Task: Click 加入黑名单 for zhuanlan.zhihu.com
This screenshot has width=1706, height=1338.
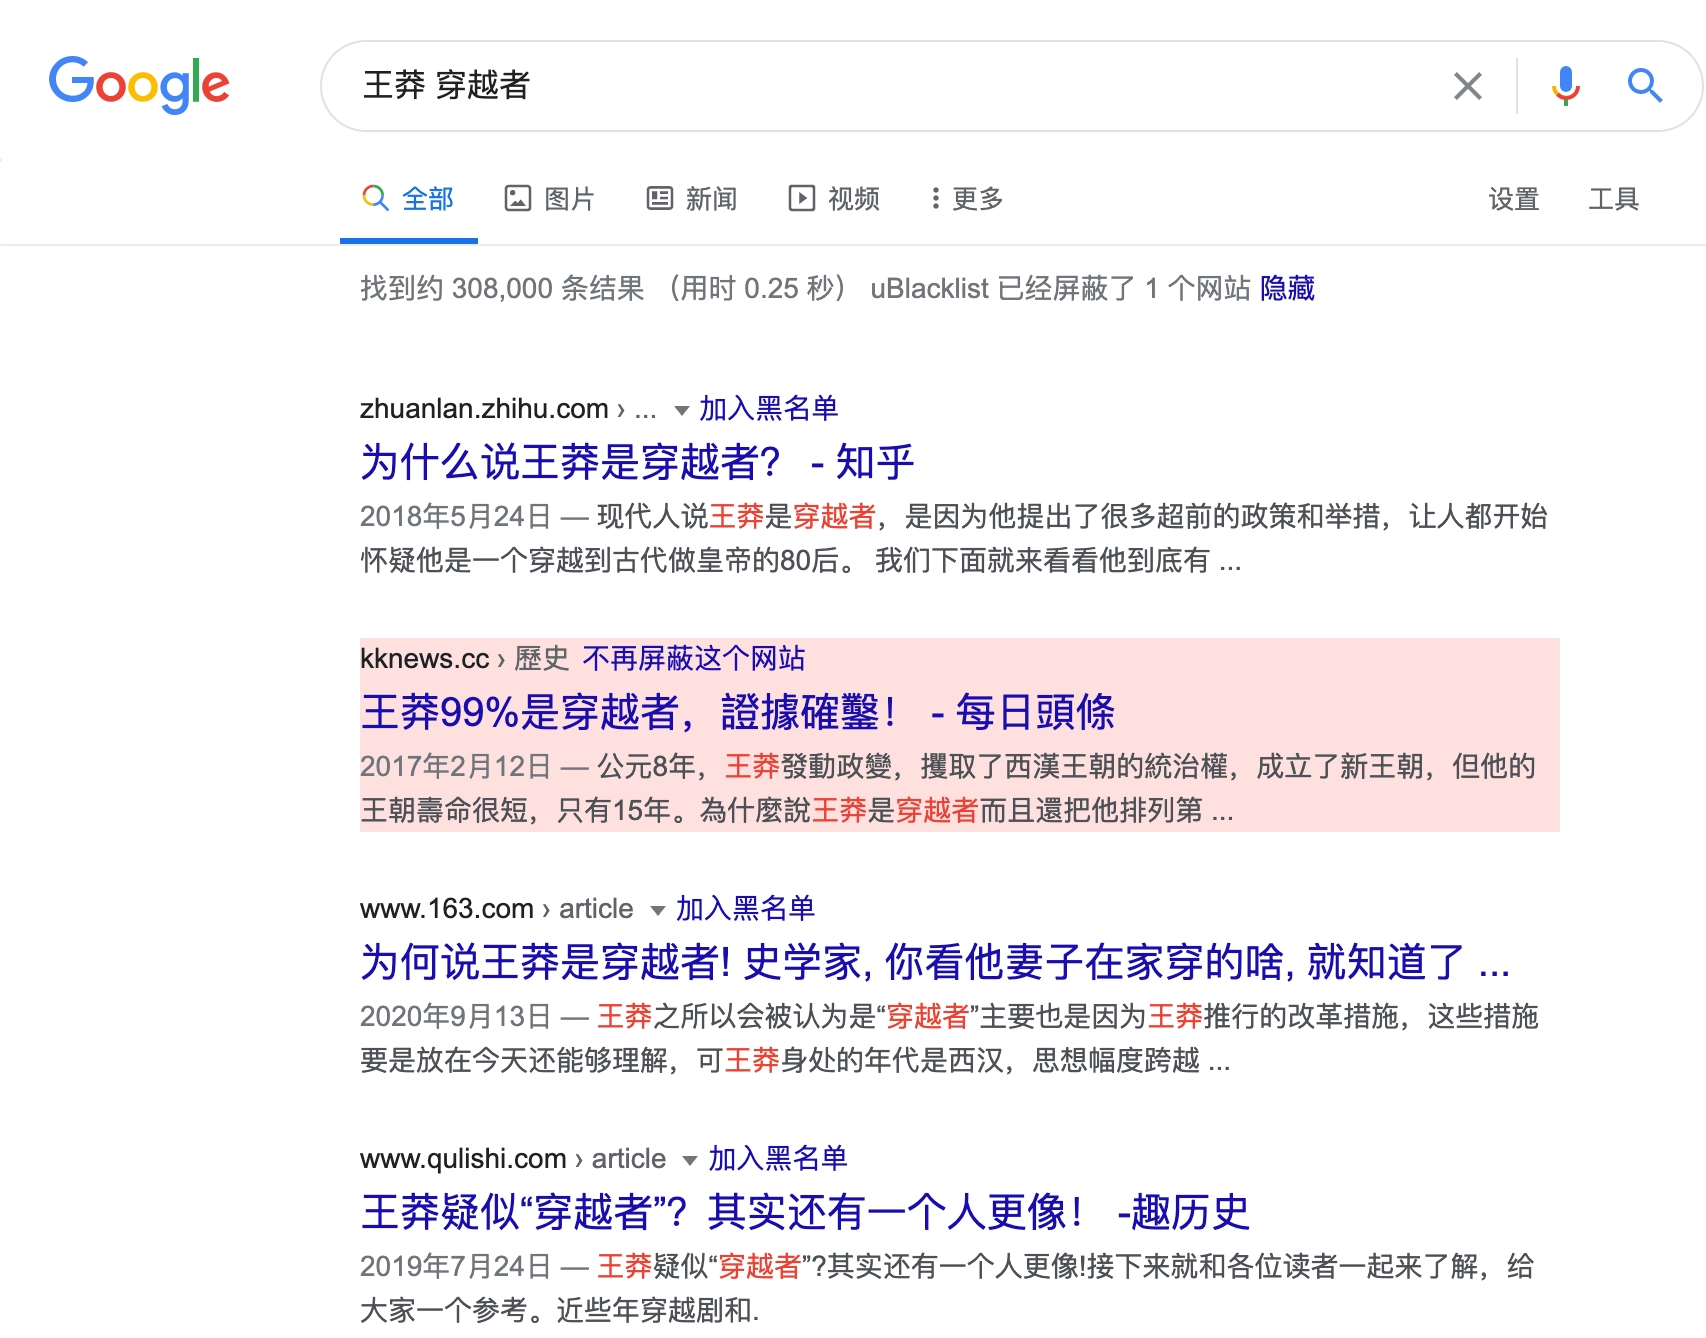Action: [x=768, y=408]
